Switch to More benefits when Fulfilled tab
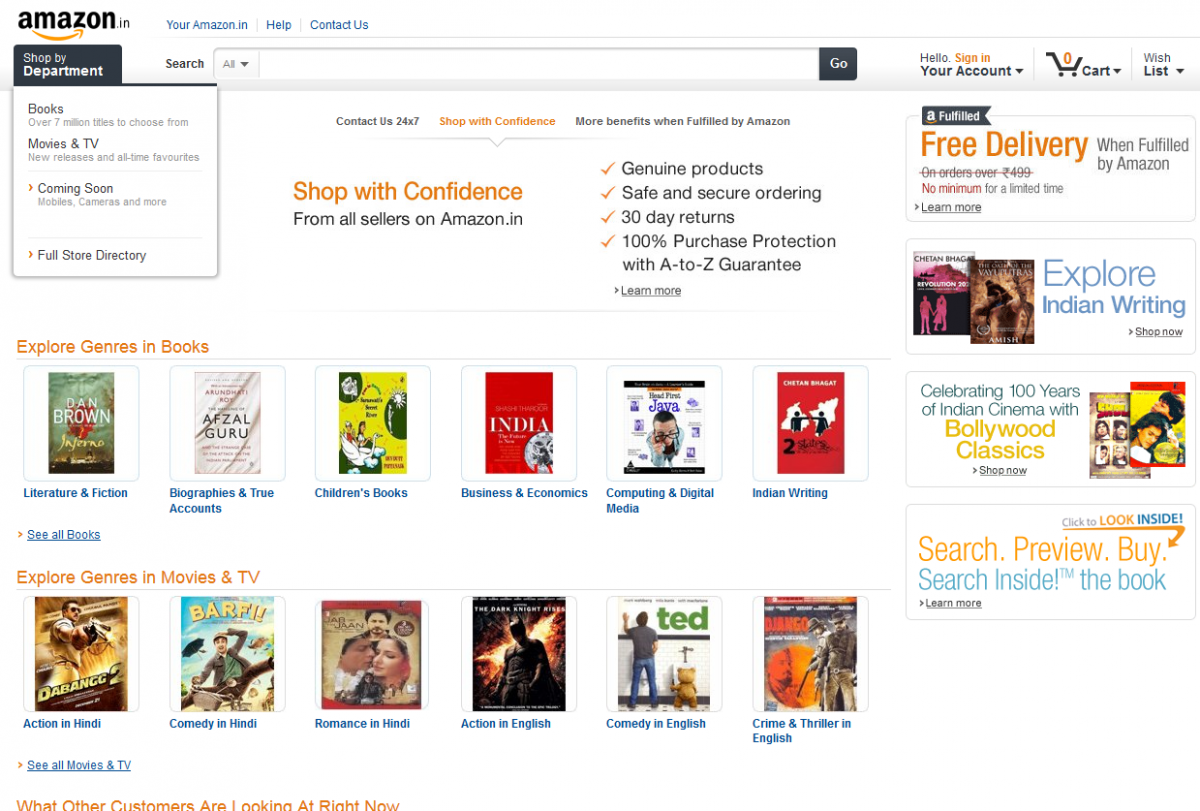The width and height of the screenshot is (1200, 811). pos(682,121)
